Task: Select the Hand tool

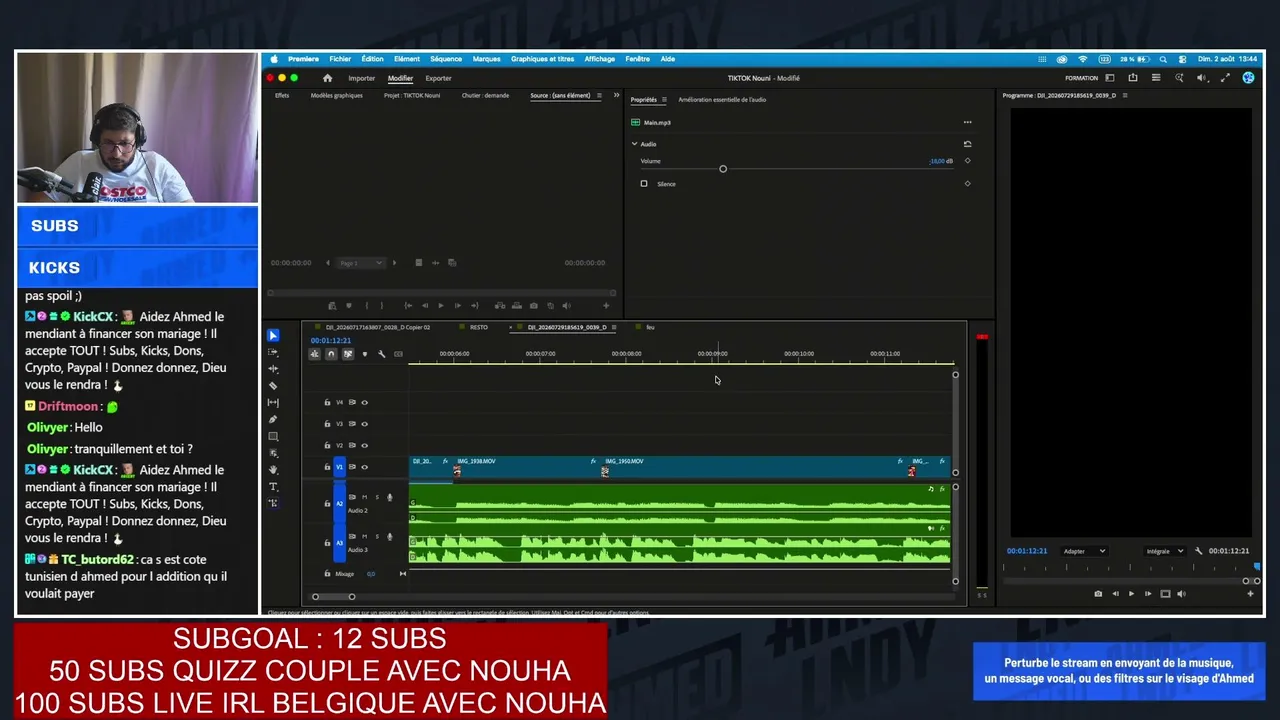Action: coord(273,469)
